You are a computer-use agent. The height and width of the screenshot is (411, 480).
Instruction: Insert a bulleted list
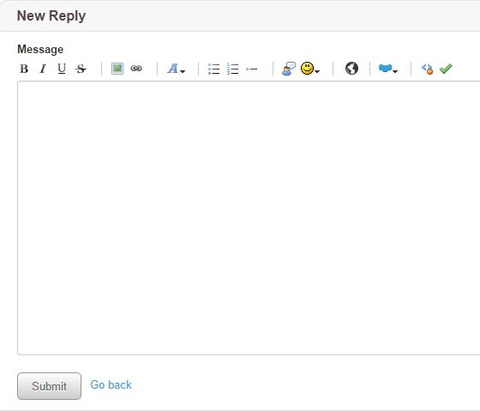(214, 69)
